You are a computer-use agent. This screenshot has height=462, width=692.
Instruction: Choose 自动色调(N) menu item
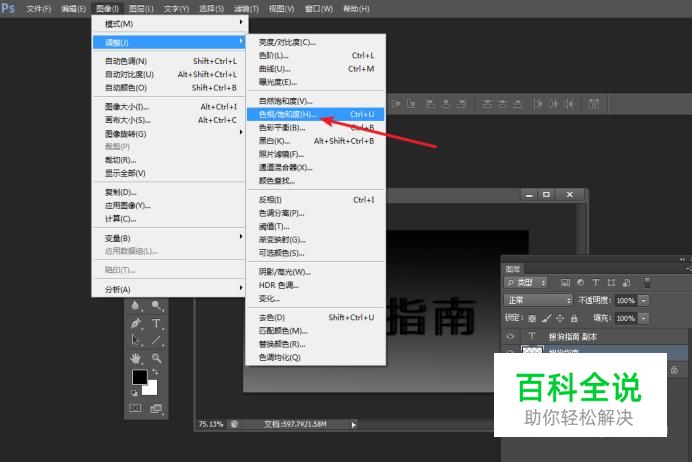pyautogui.click(x=170, y=61)
